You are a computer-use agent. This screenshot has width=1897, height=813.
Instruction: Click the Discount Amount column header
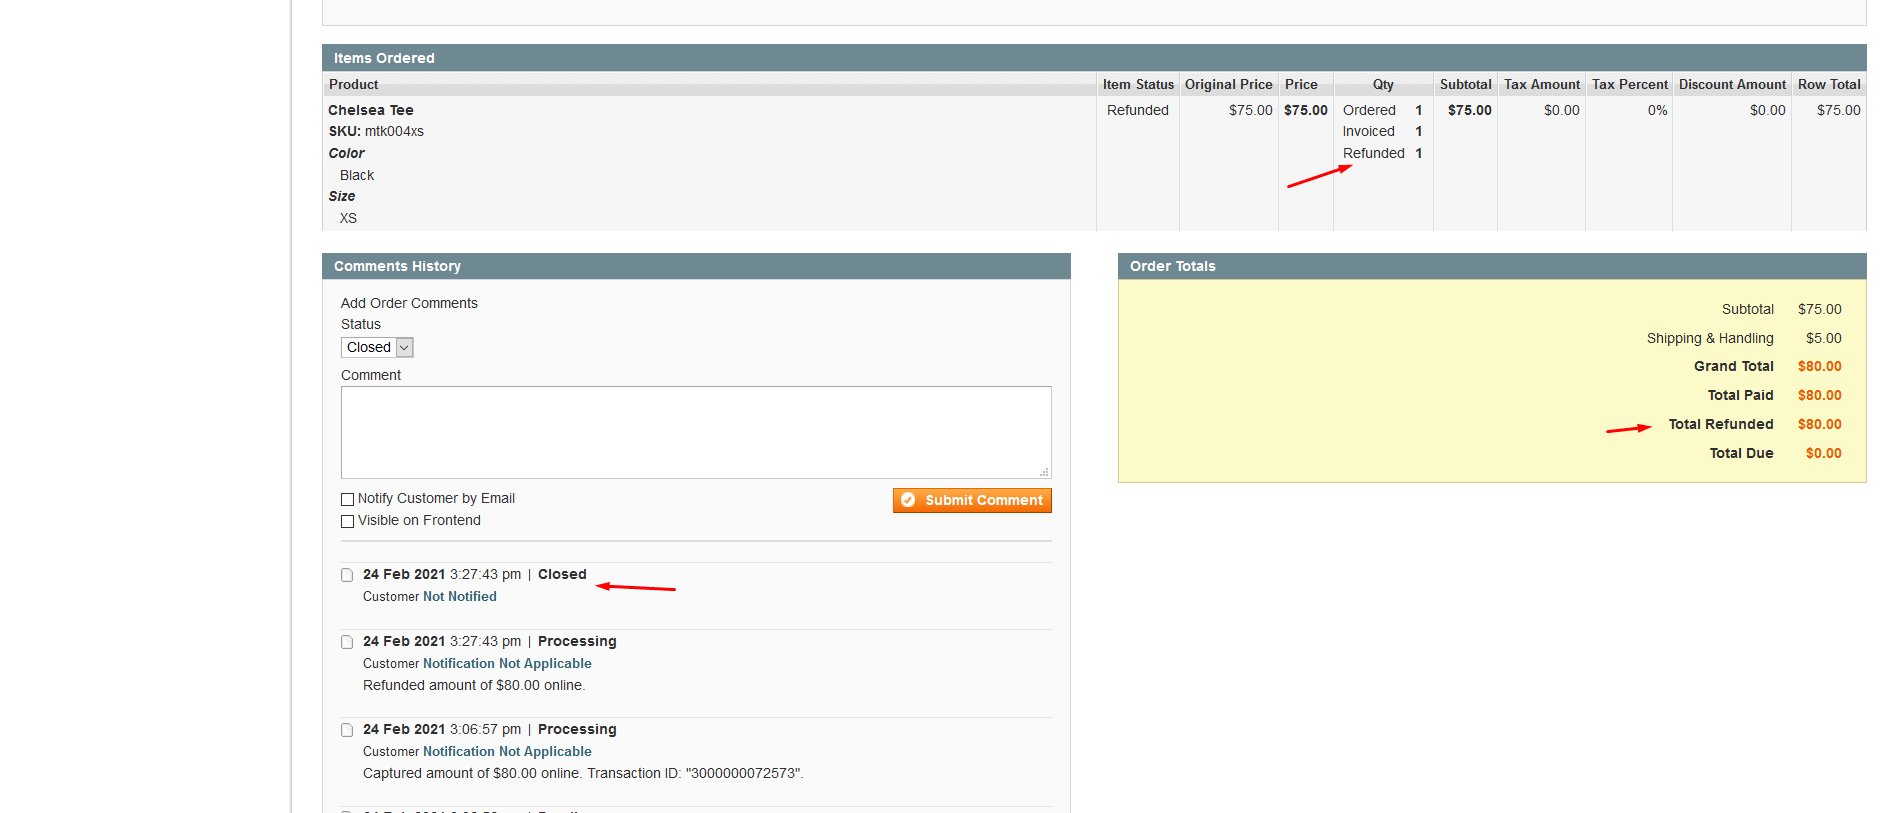pyautogui.click(x=1731, y=85)
